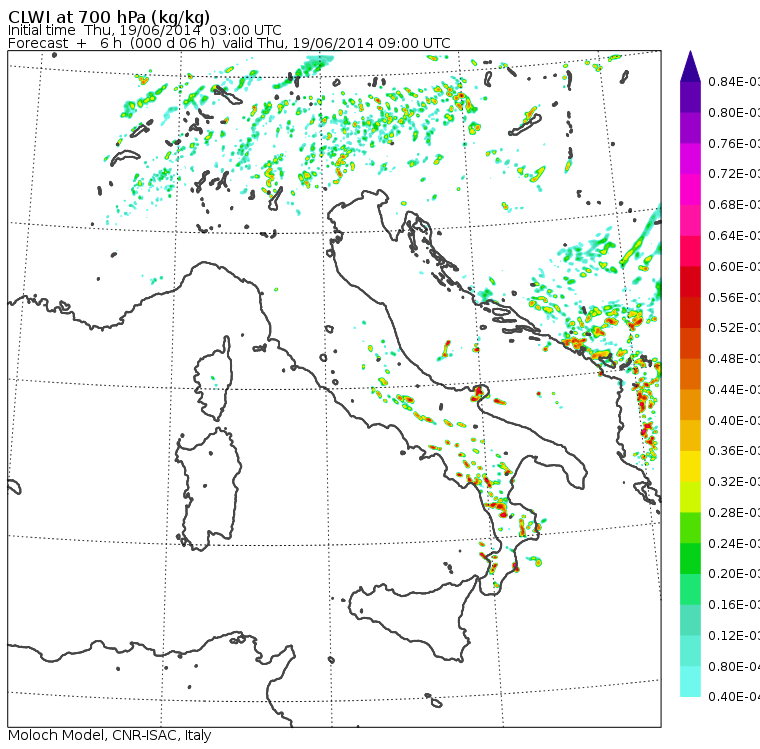Select the 0.12E-03 colorbar label

(x=733, y=636)
